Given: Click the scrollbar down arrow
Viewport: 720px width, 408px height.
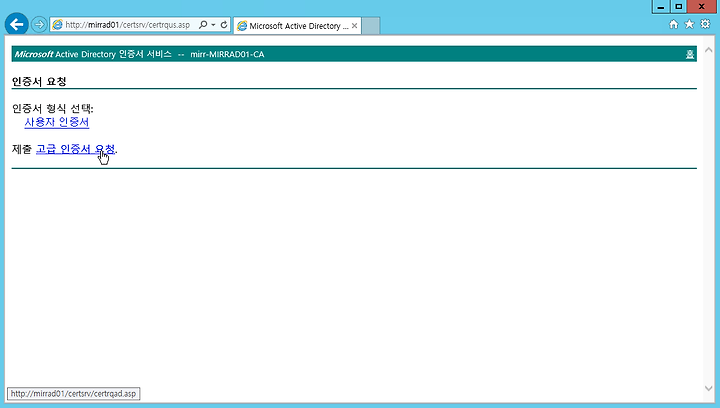Looking at the screenshot, I should click(x=709, y=388).
